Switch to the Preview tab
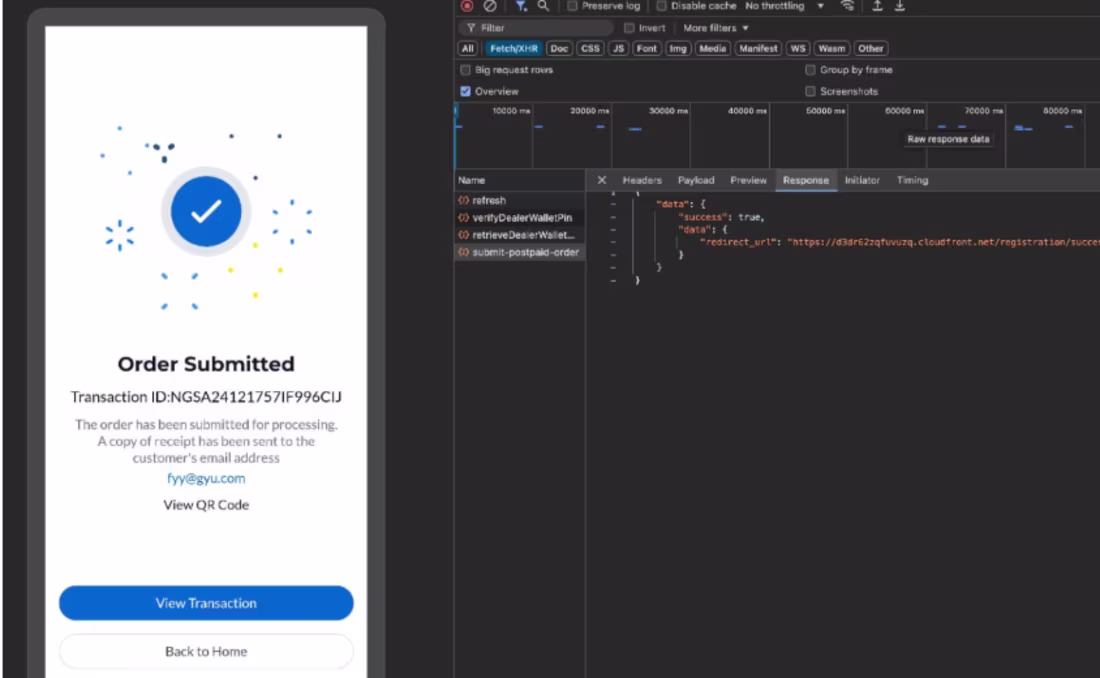The image size is (1100, 678). [x=749, y=180]
